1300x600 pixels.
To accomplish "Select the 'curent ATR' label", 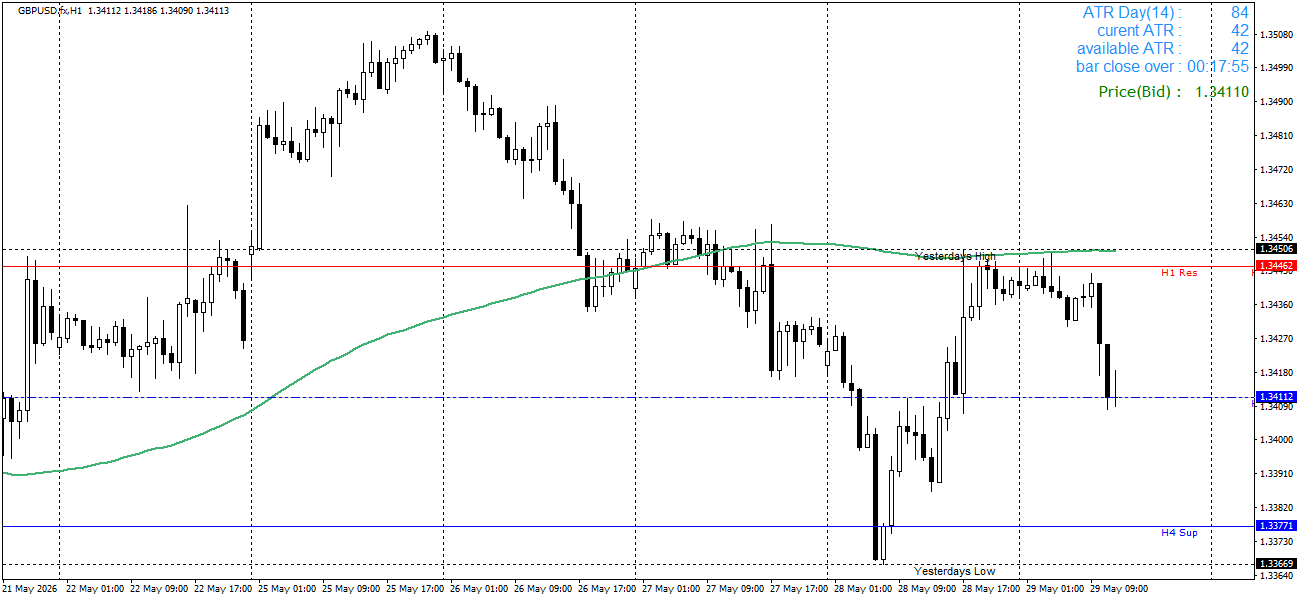I will pos(1139,31).
